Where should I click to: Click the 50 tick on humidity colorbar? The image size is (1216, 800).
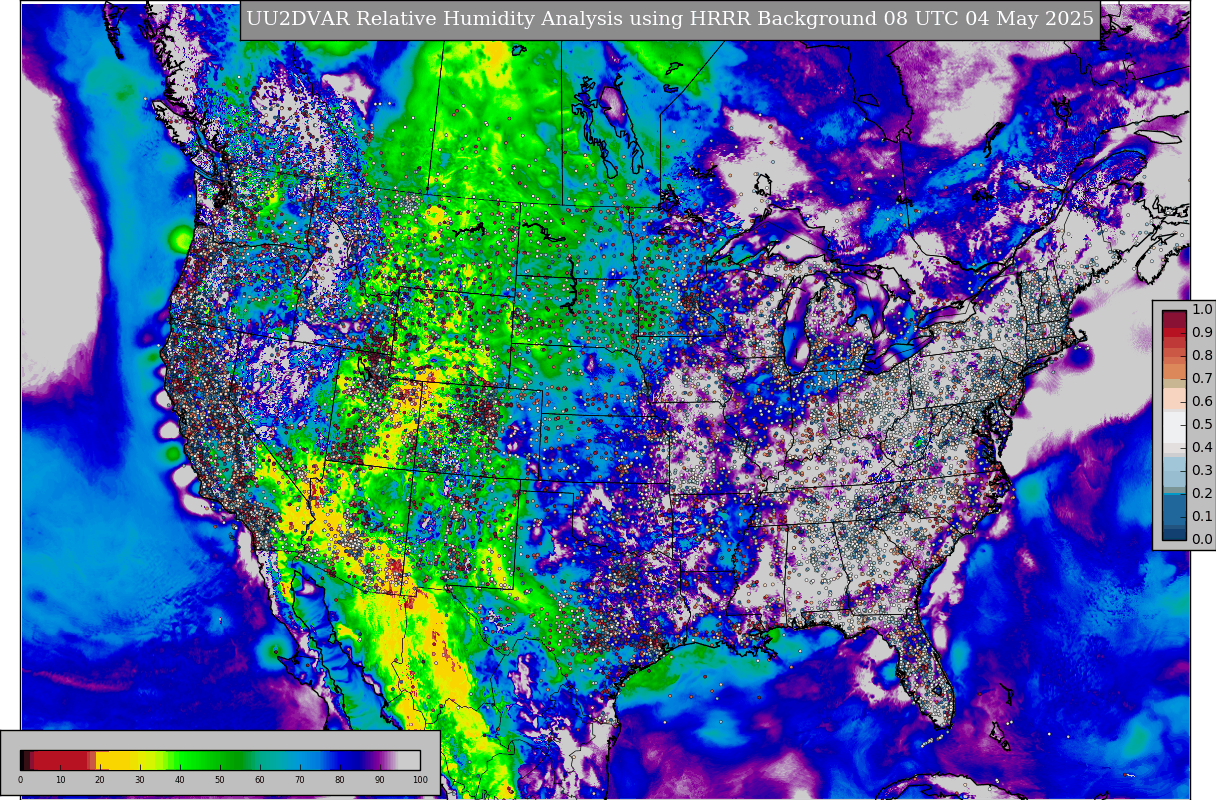220,780
